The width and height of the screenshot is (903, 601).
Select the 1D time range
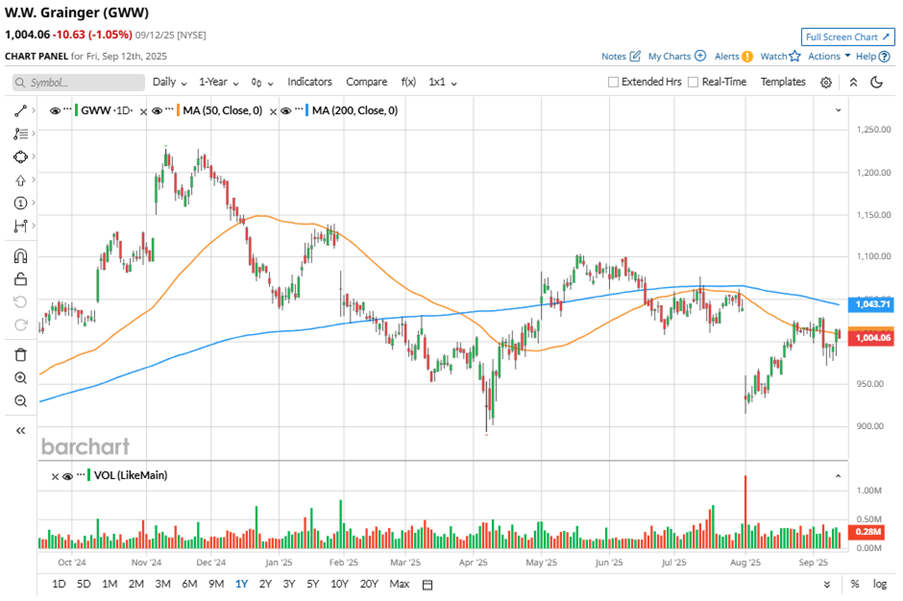pyautogui.click(x=59, y=584)
